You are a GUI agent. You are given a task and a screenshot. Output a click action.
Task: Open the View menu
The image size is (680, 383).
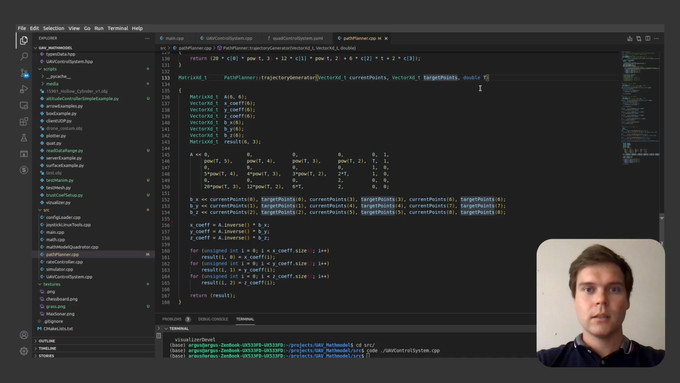click(x=74, y=28)
